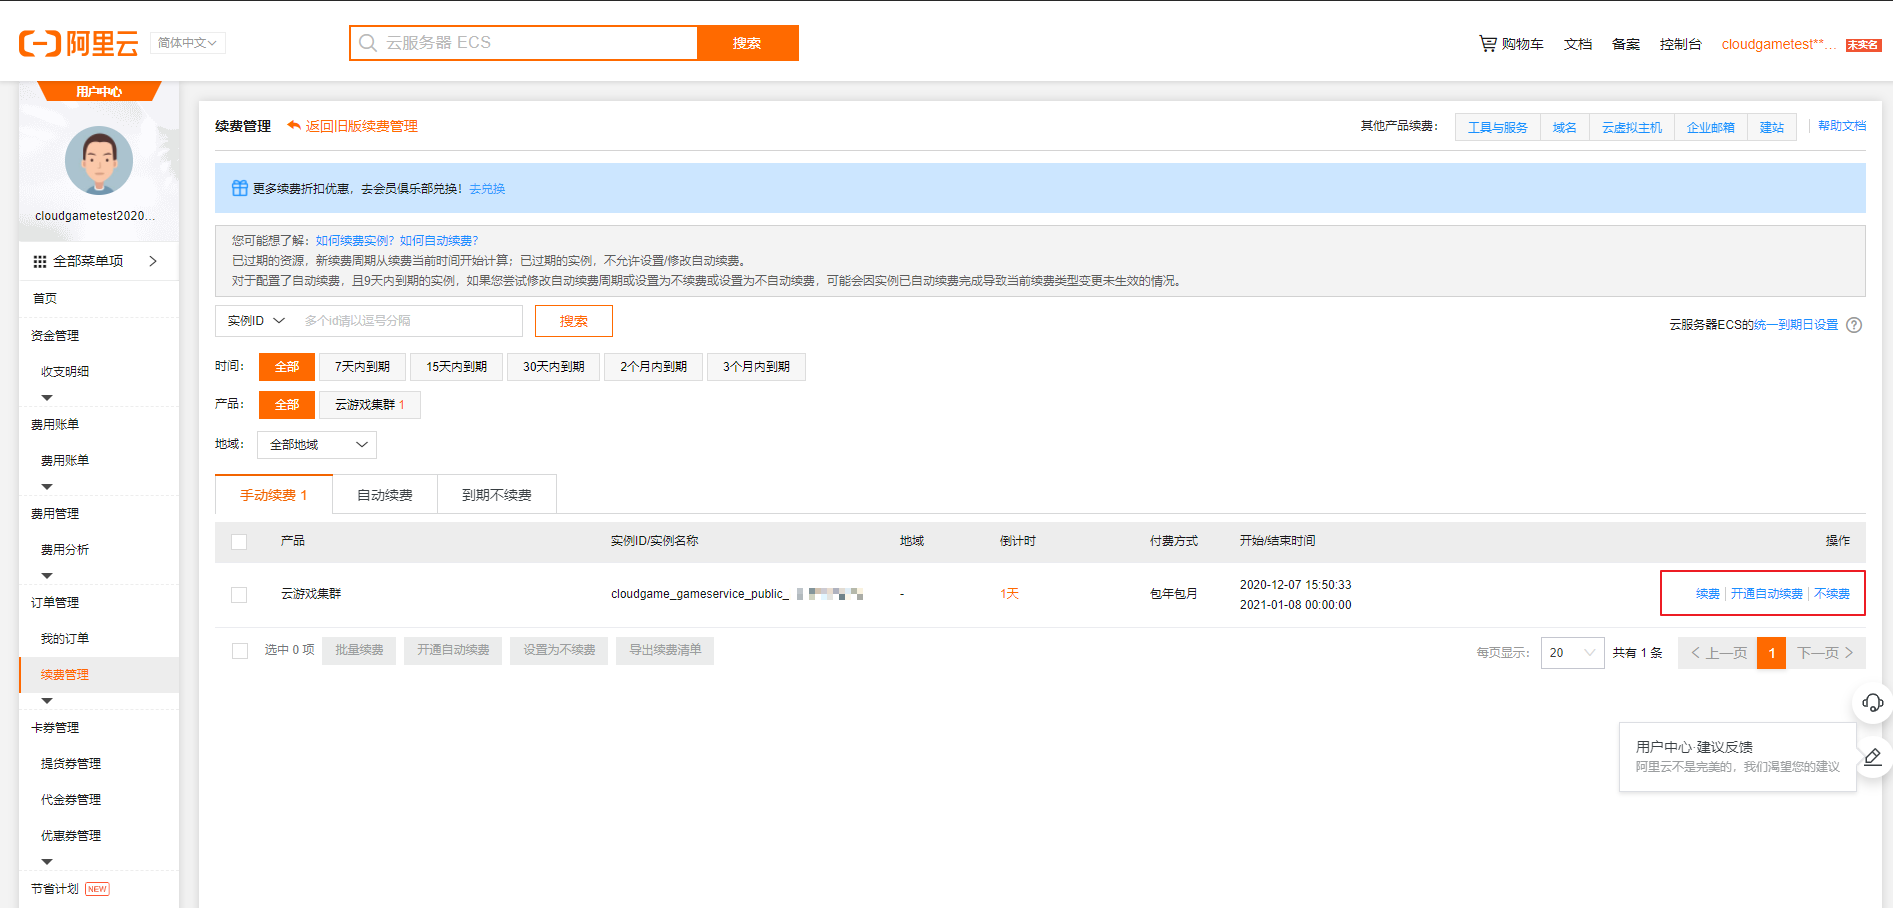Switch to the 手动续费 tab
Image resolution: width=1893 pixels, height=908 pixels.
point(273,495)
